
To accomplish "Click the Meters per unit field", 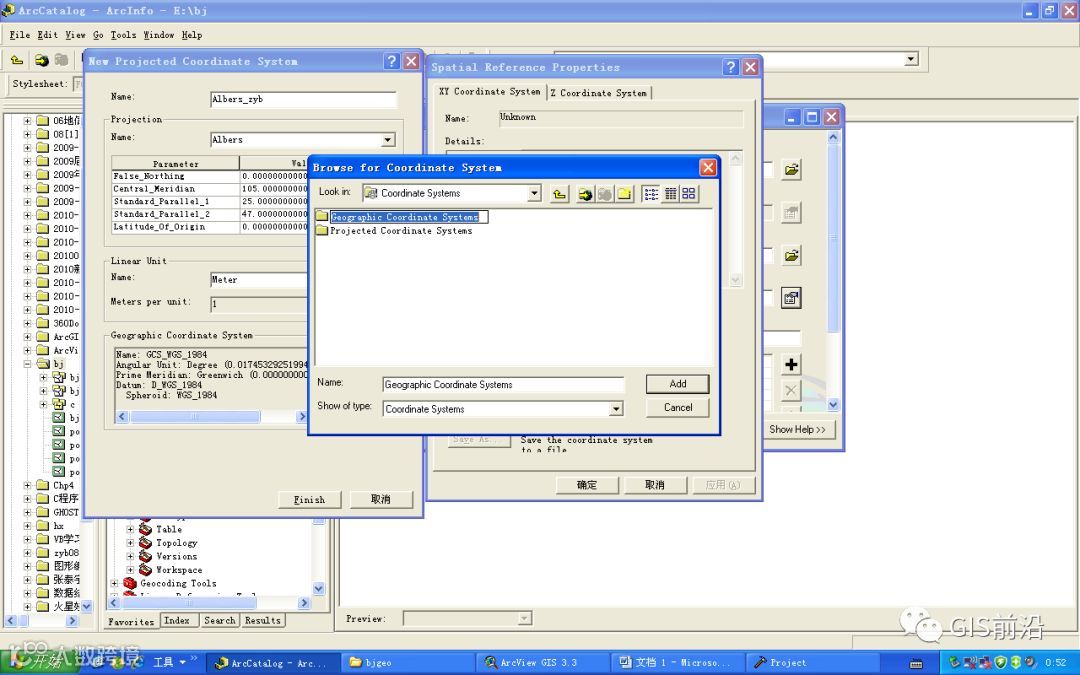I will [259, 304].
